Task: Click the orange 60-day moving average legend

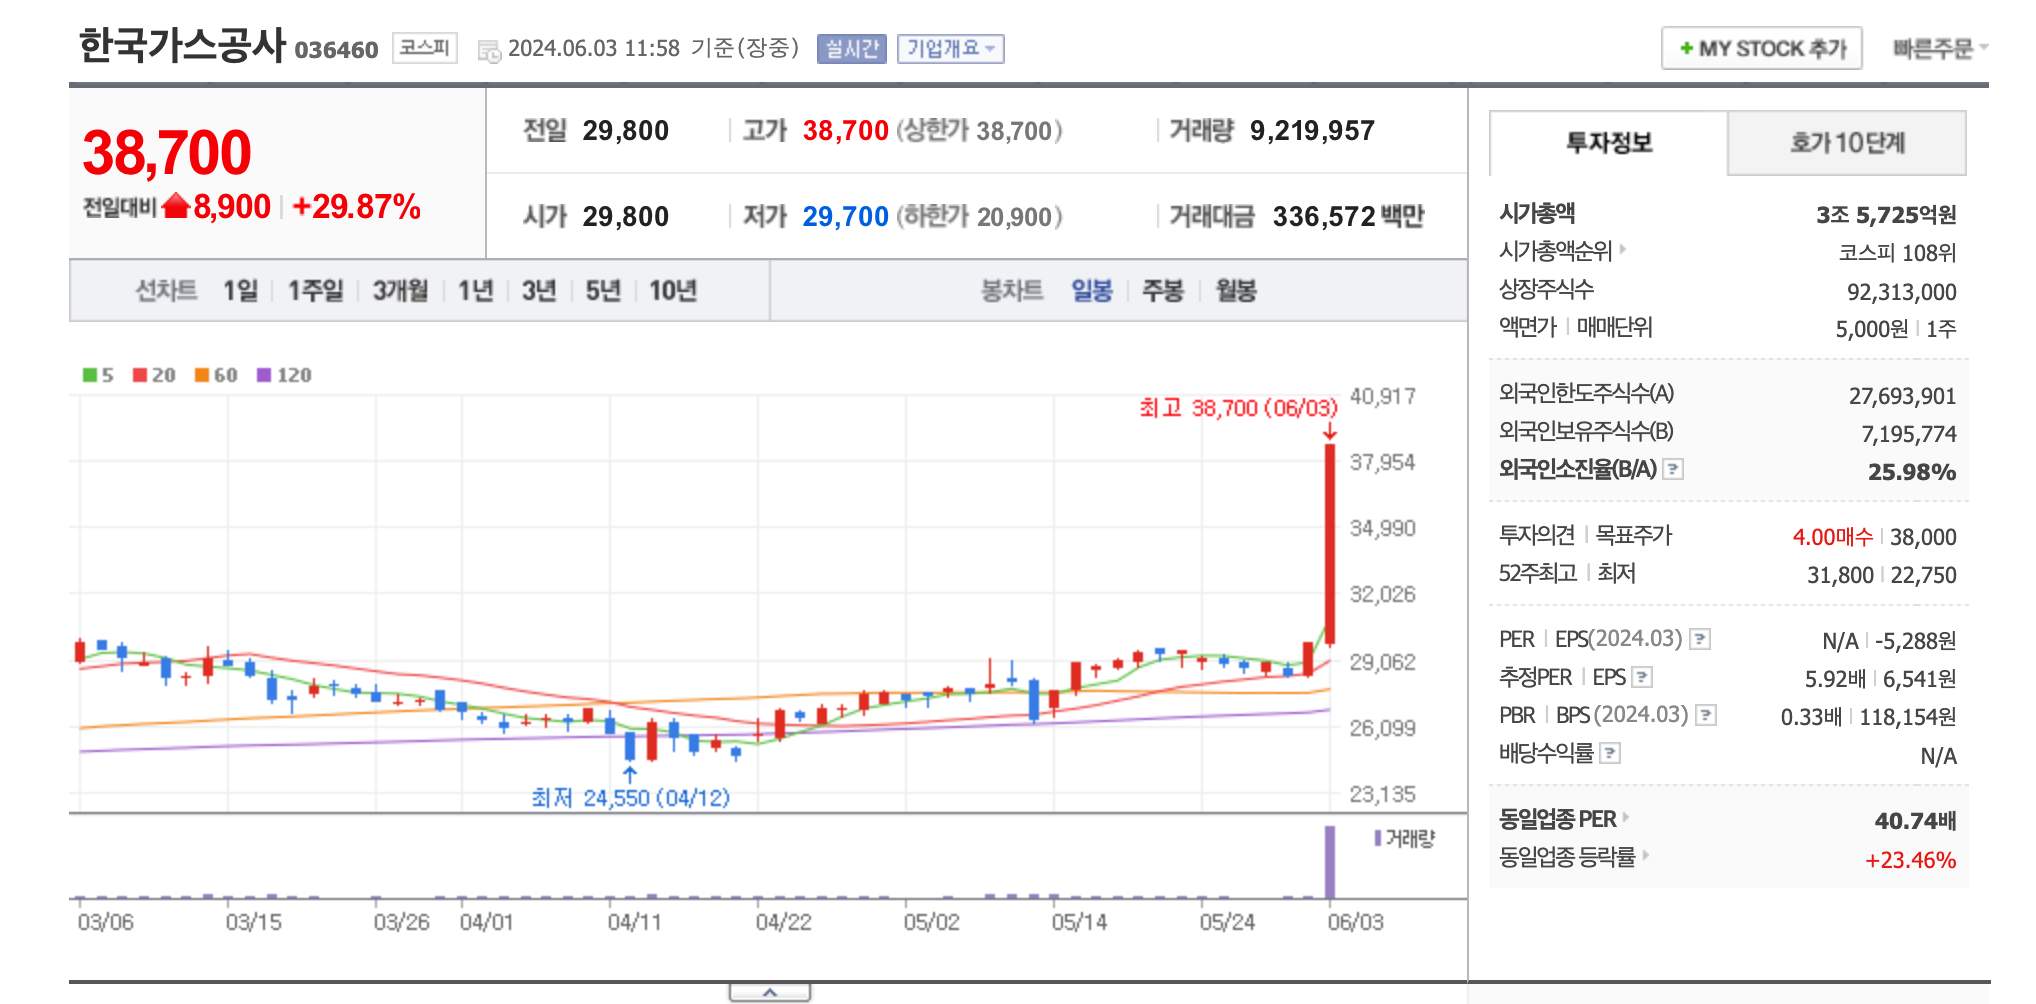Action: pyautogui.click(x=216, y=375)
